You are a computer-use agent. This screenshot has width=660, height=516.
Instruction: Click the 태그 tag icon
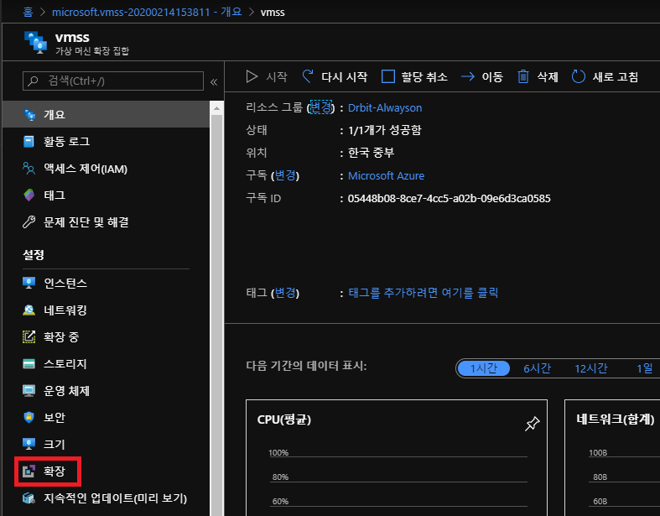(29, 195)
